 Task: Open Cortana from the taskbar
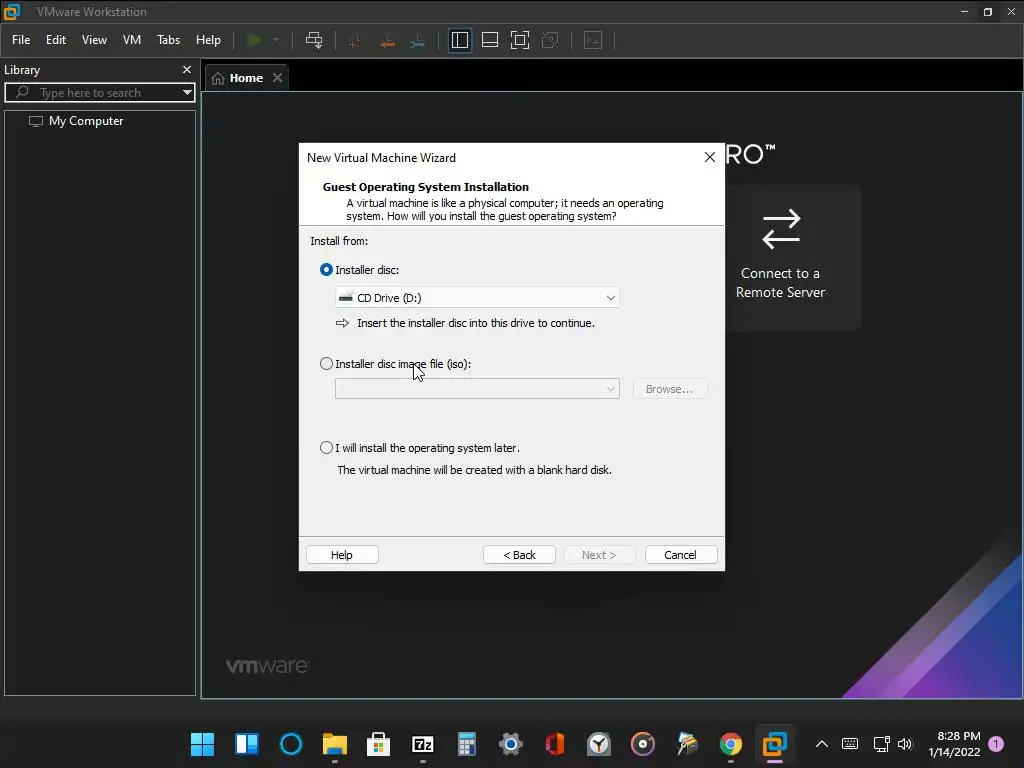point(291,744)
